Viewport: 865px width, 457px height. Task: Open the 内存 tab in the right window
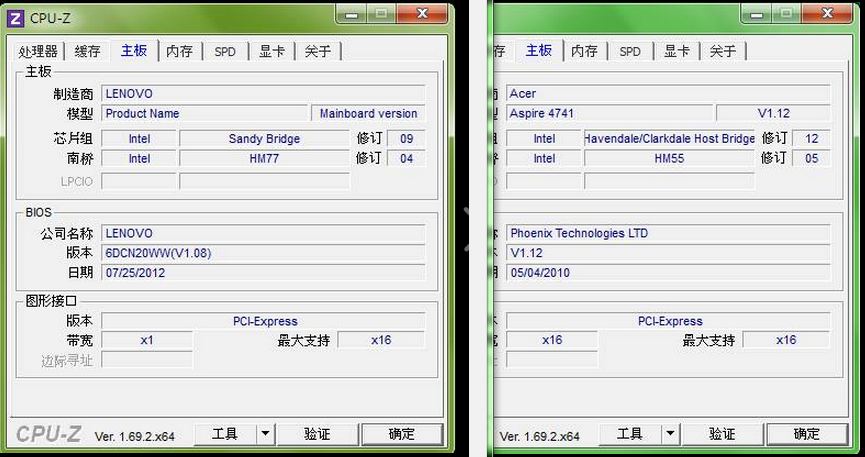click(584, 51)
